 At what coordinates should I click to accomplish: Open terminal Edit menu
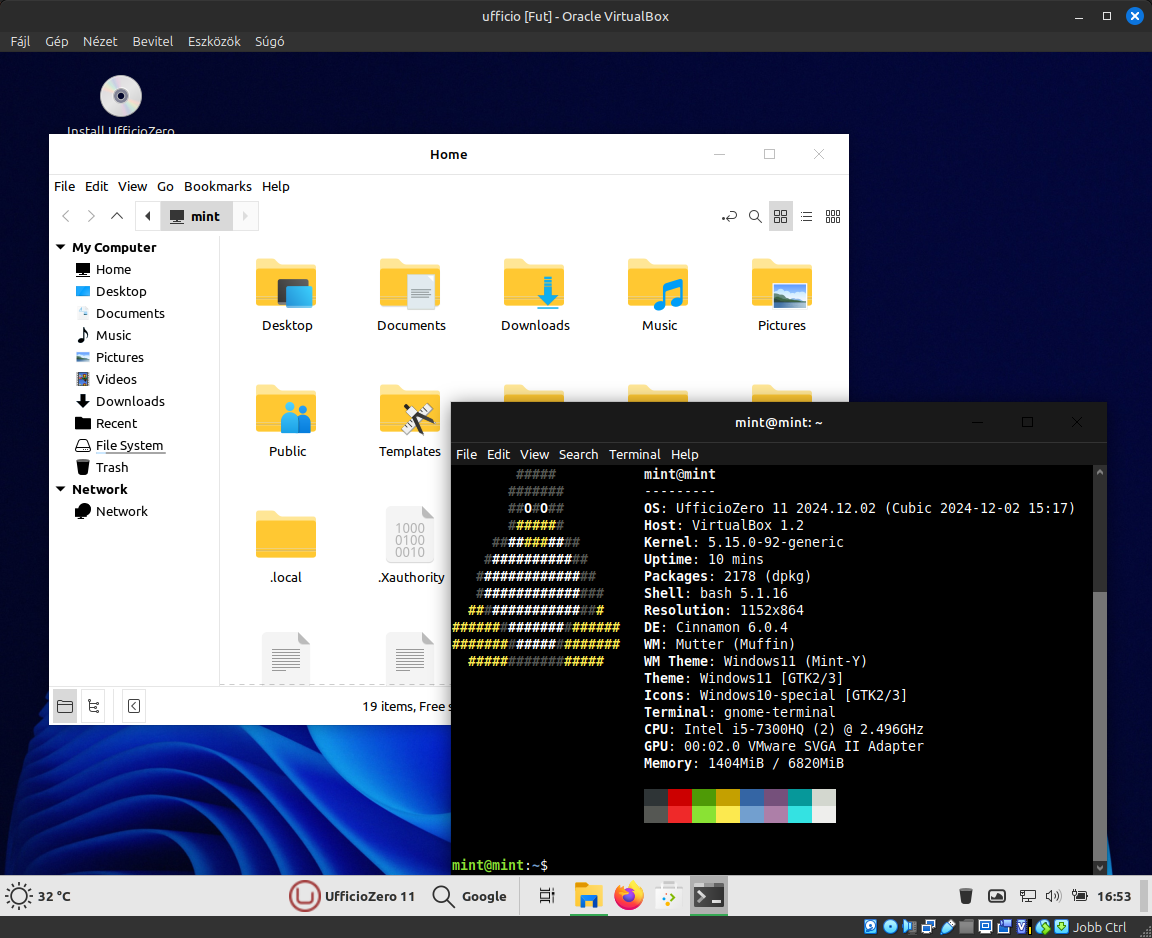[498, 455]
